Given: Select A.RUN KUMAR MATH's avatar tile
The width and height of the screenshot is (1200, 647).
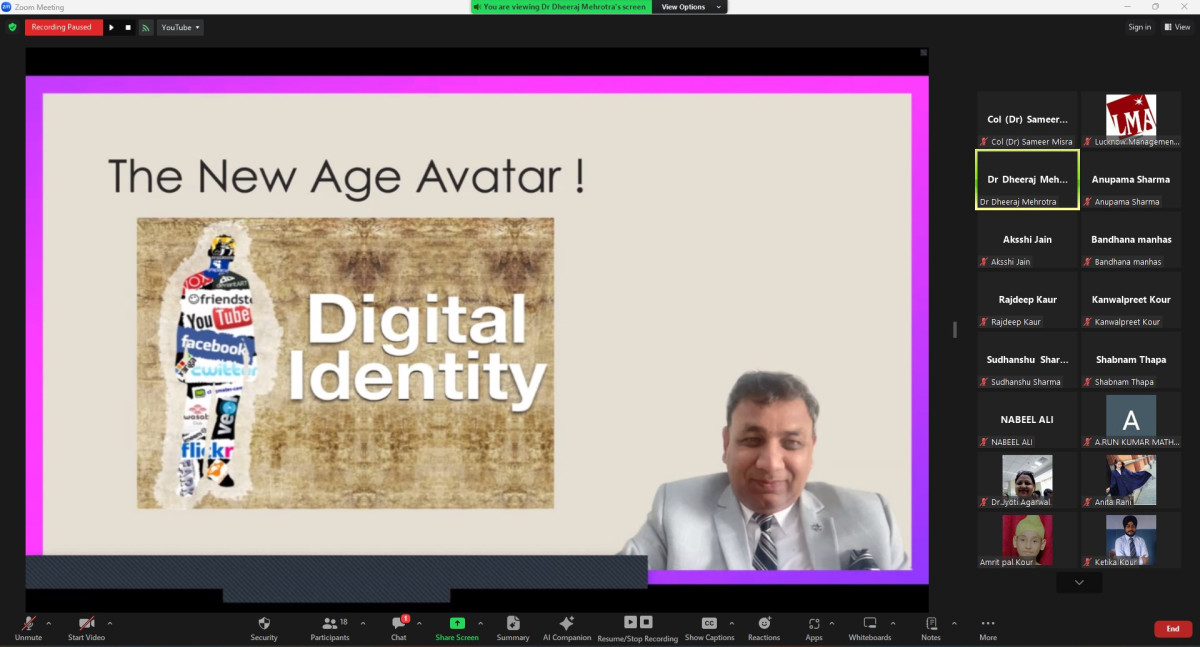Looking at the screenshot, I should pos(1131,420).
